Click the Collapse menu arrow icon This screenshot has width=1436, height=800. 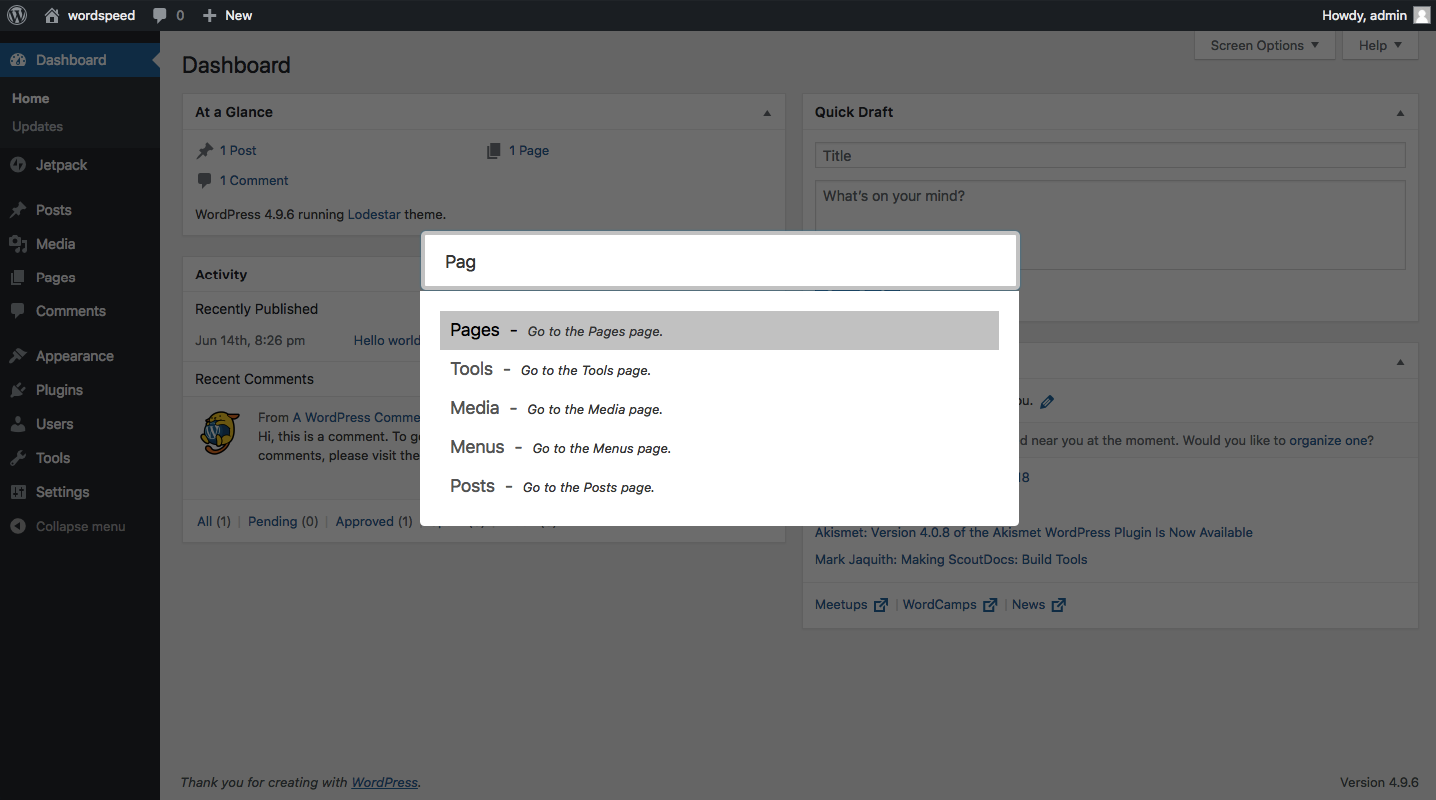[x=18, y=526]
